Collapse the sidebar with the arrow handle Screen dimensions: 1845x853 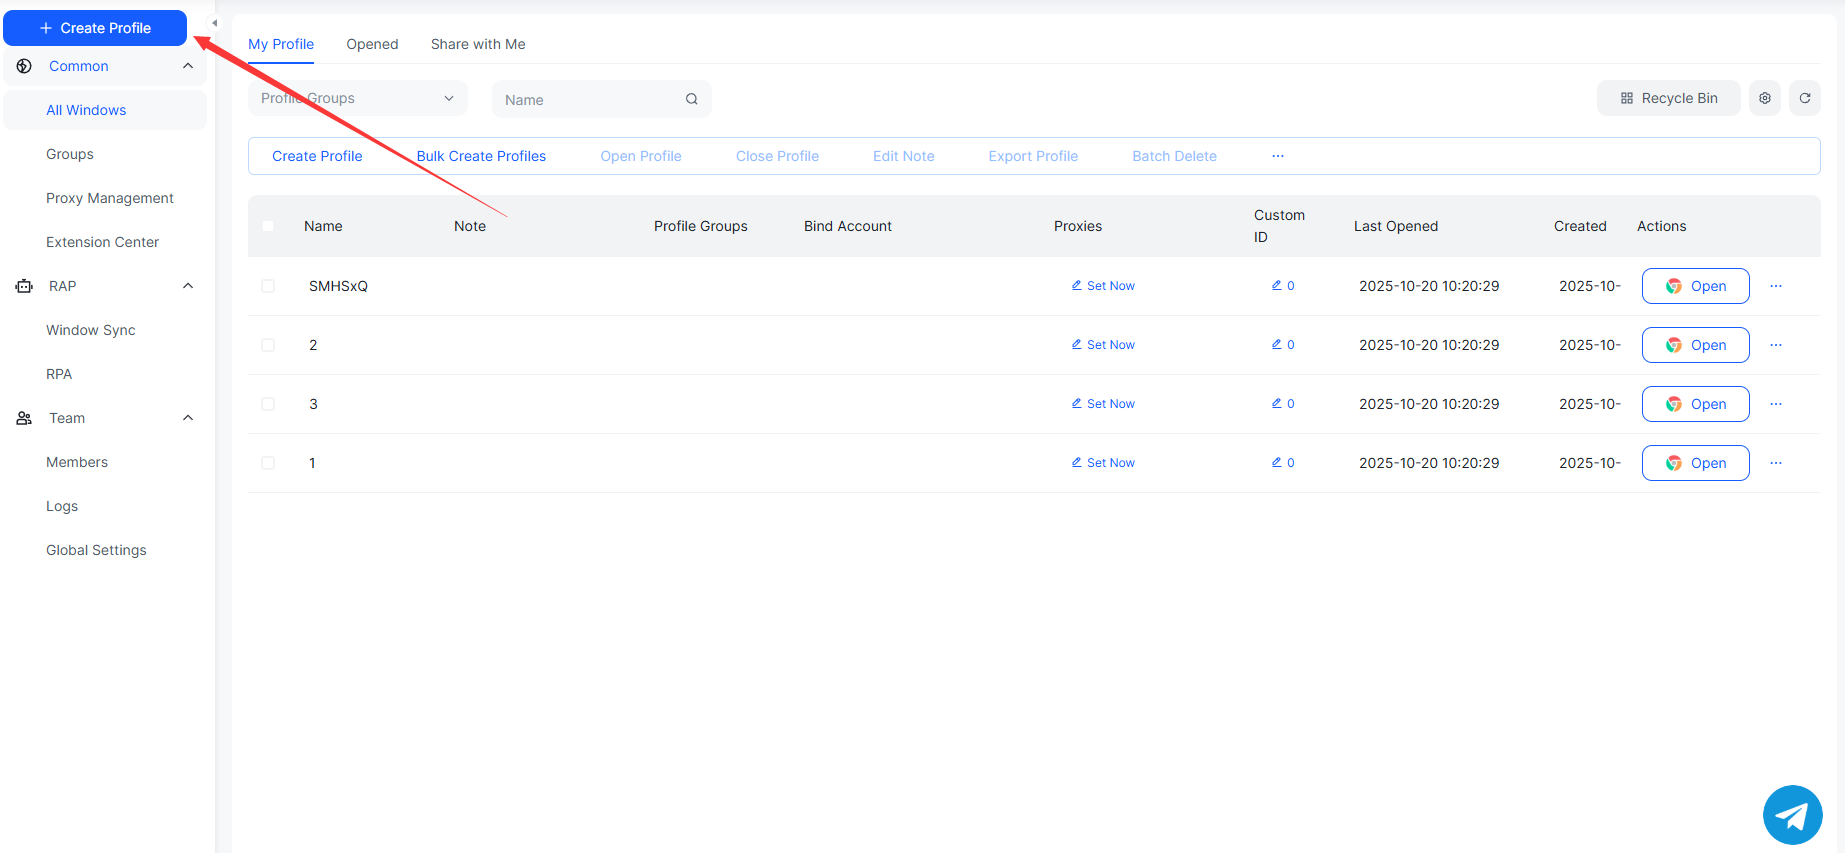[214, 23]
